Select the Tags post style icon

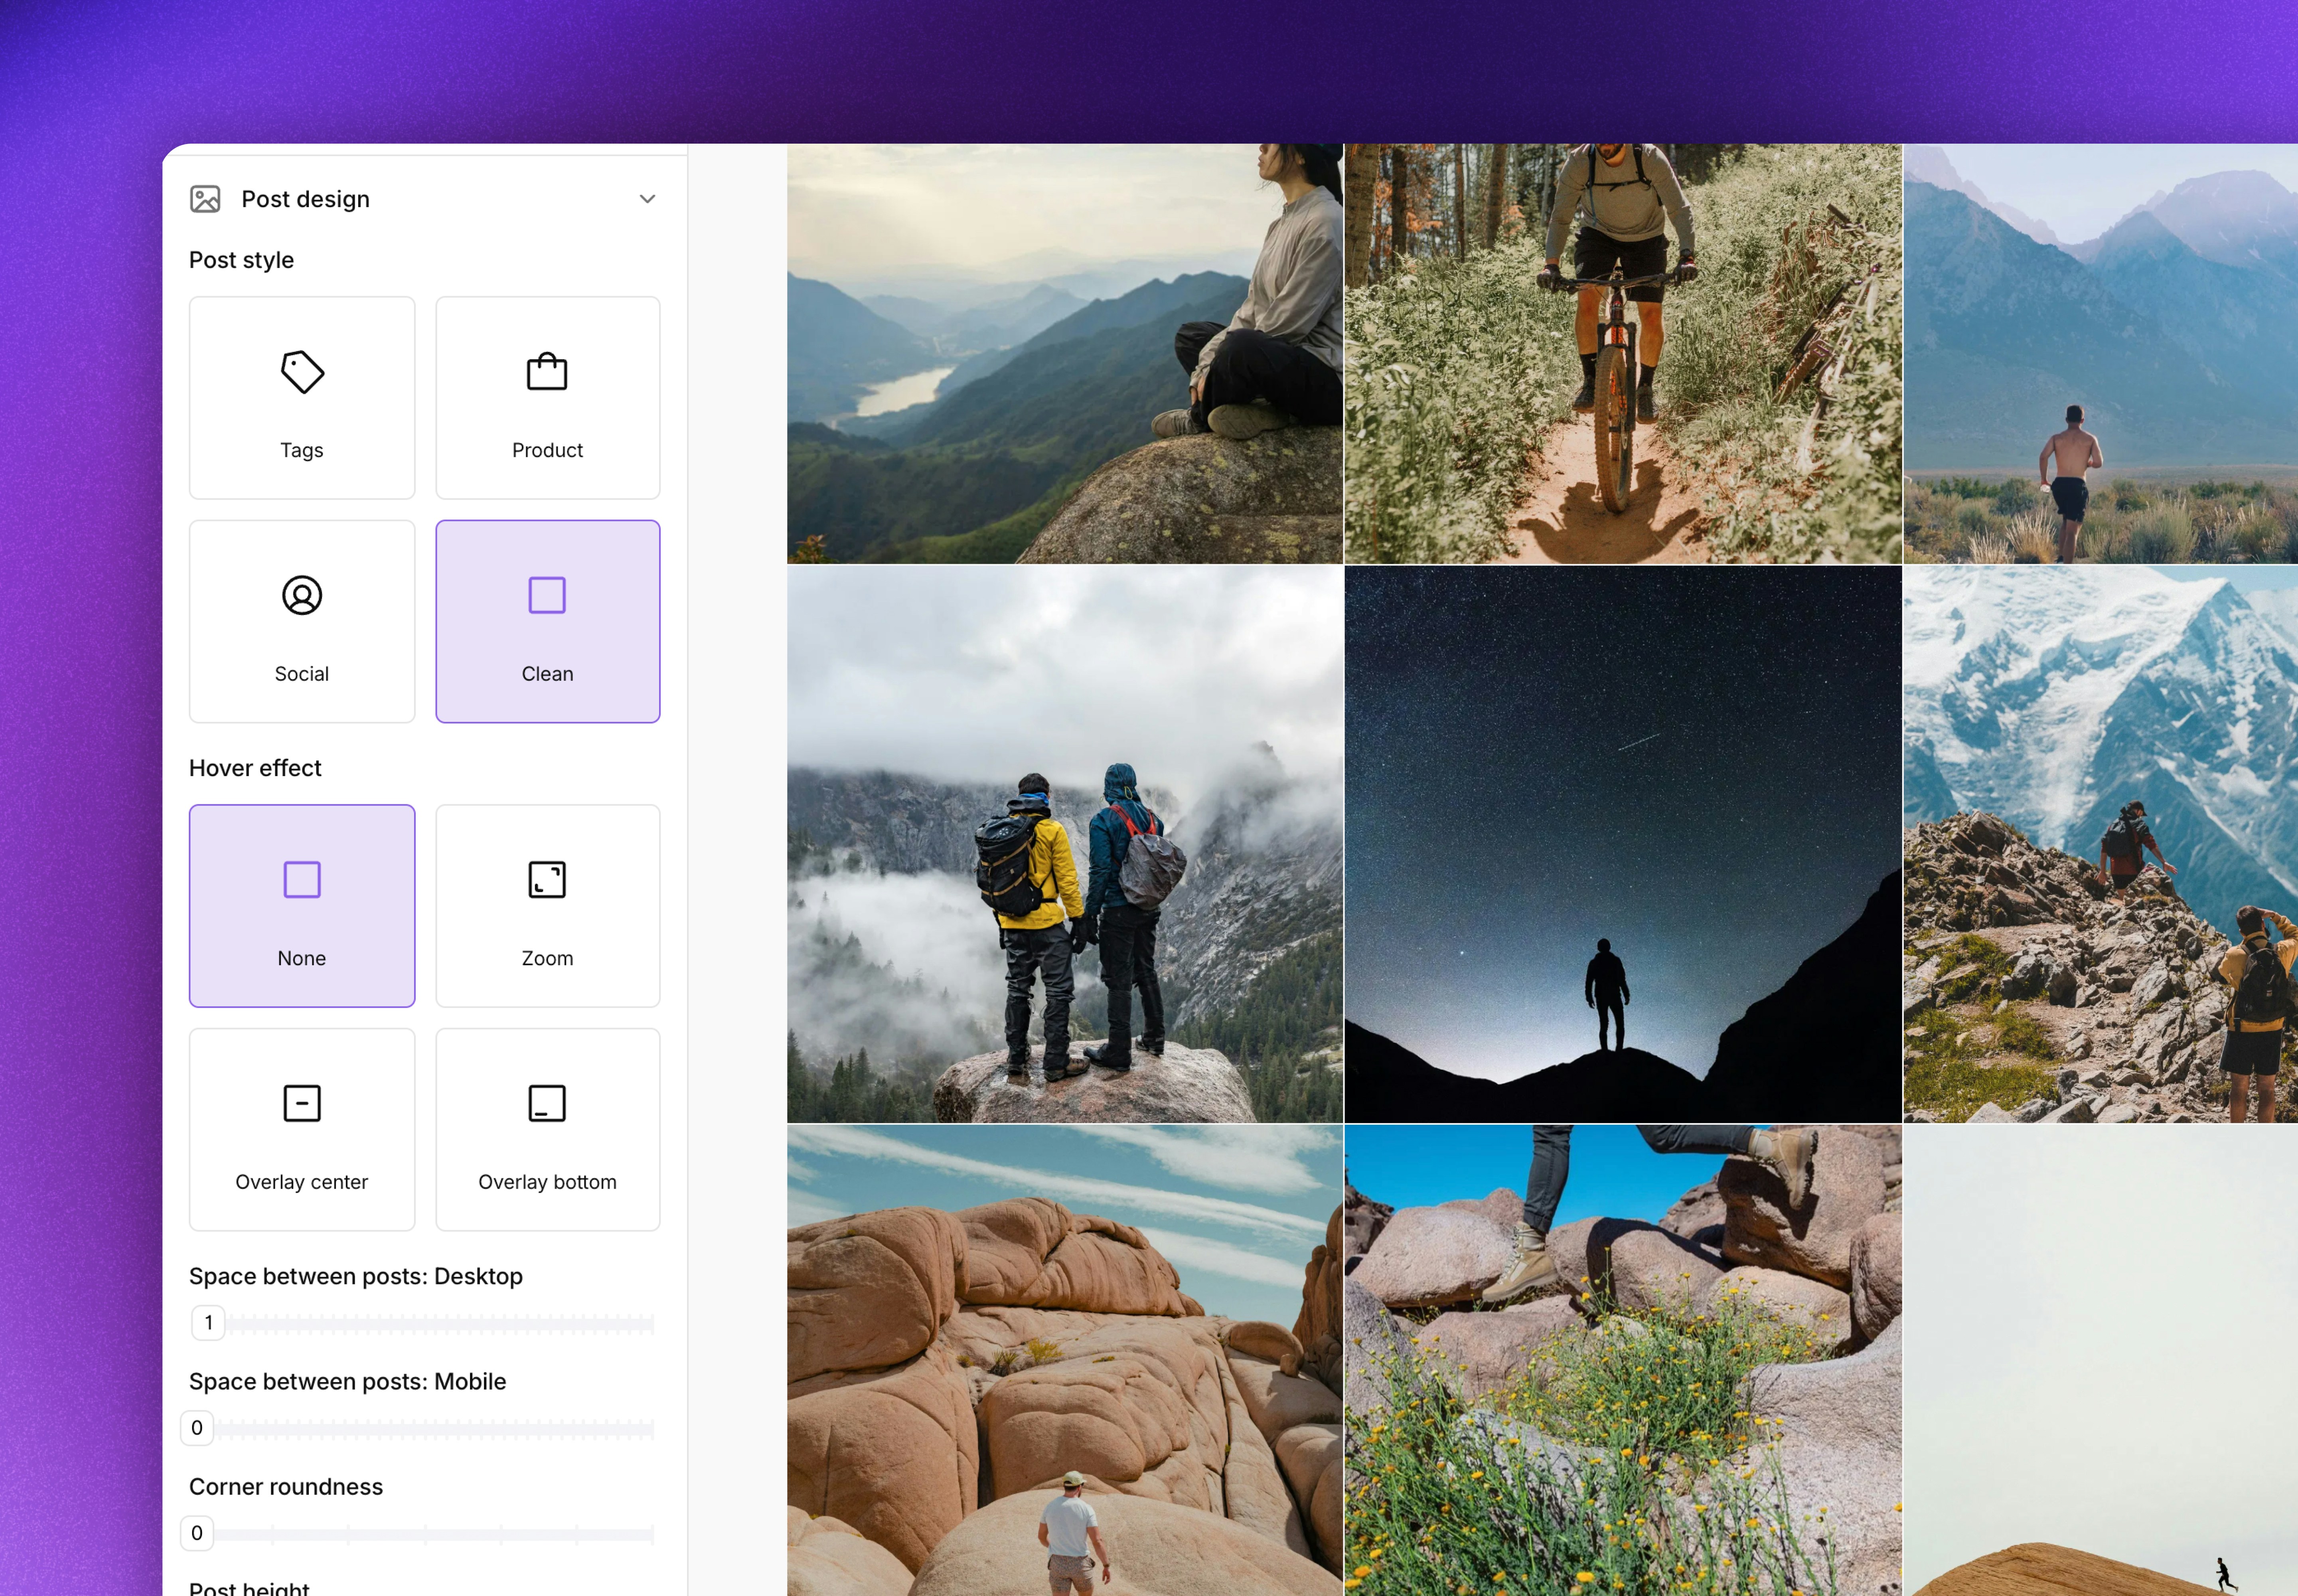pyautogui.click(x=302, y=372)
